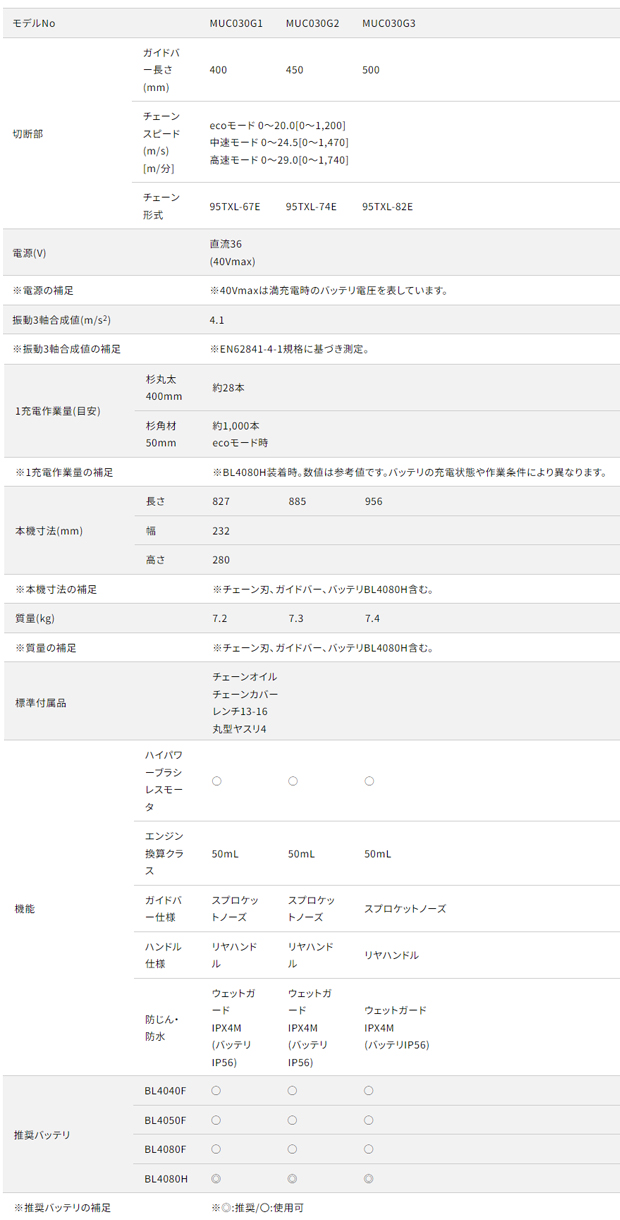Click the 振動3軸合成値(m/s²) row label
This screenshot has height=1220, width=620.
click(60, 319)
